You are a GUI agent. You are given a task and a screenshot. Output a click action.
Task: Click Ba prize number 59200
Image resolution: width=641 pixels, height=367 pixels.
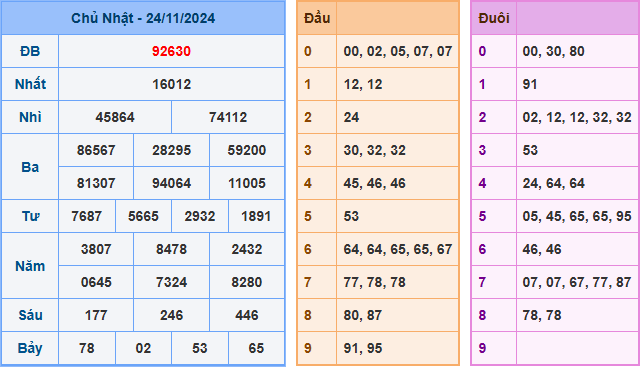[247, 150]
